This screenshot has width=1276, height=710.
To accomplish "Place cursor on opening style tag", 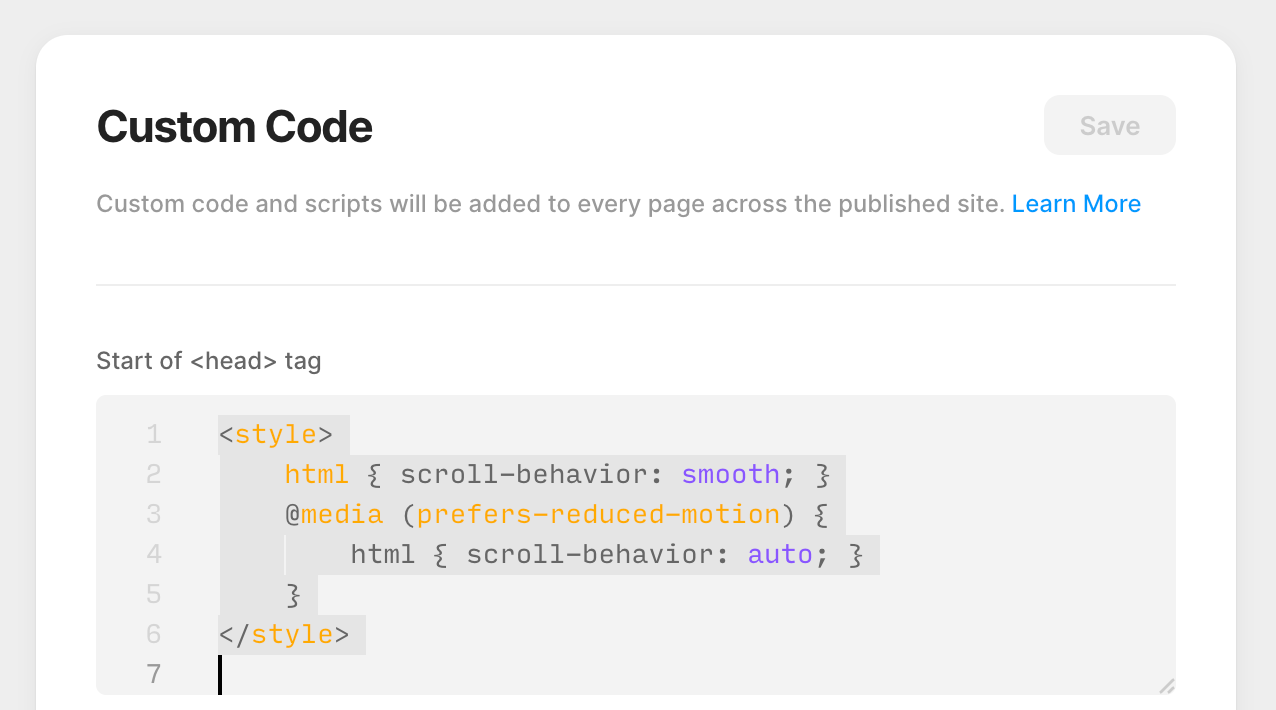I will (x=276, y=434).
